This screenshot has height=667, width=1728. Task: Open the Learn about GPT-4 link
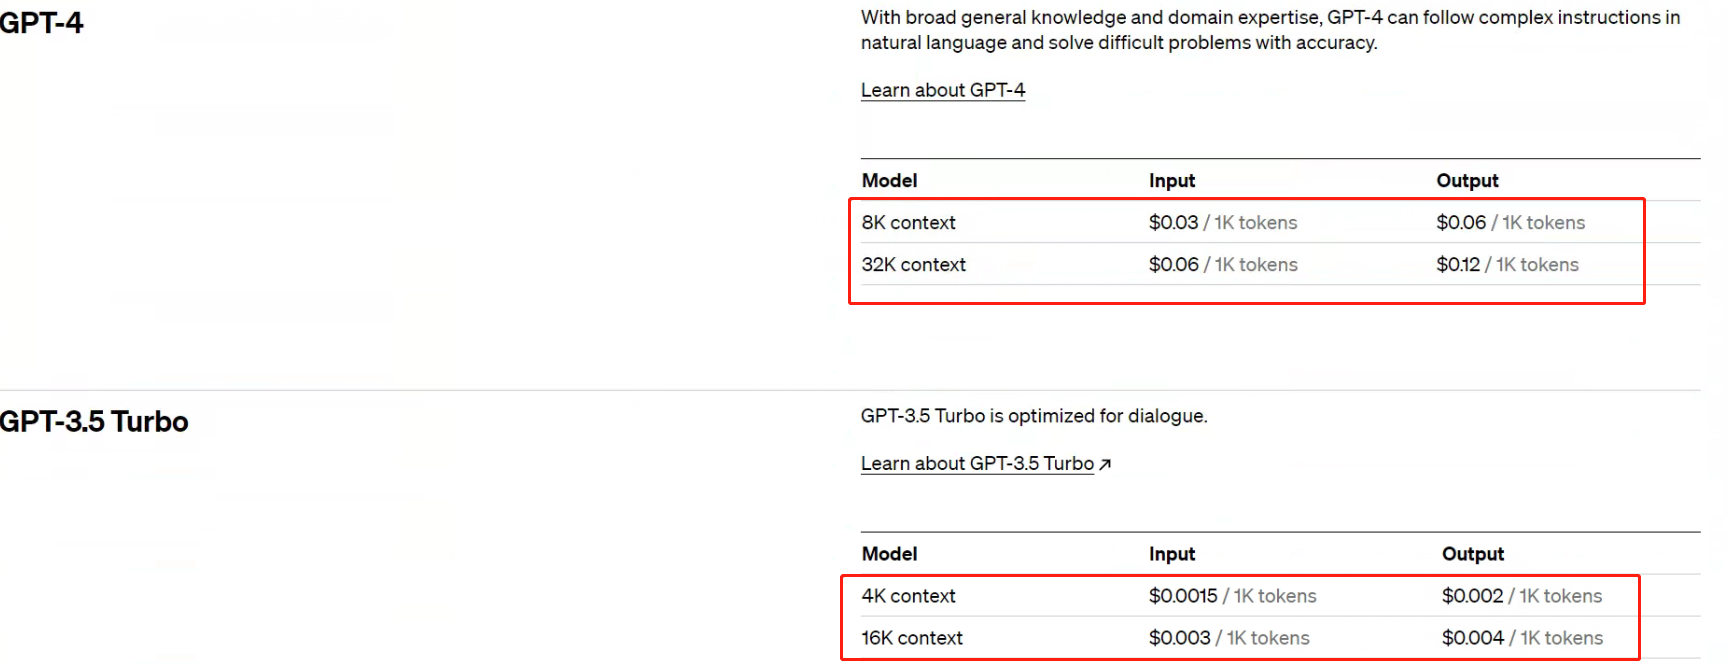pyautogui.click(x=942, y=90)
